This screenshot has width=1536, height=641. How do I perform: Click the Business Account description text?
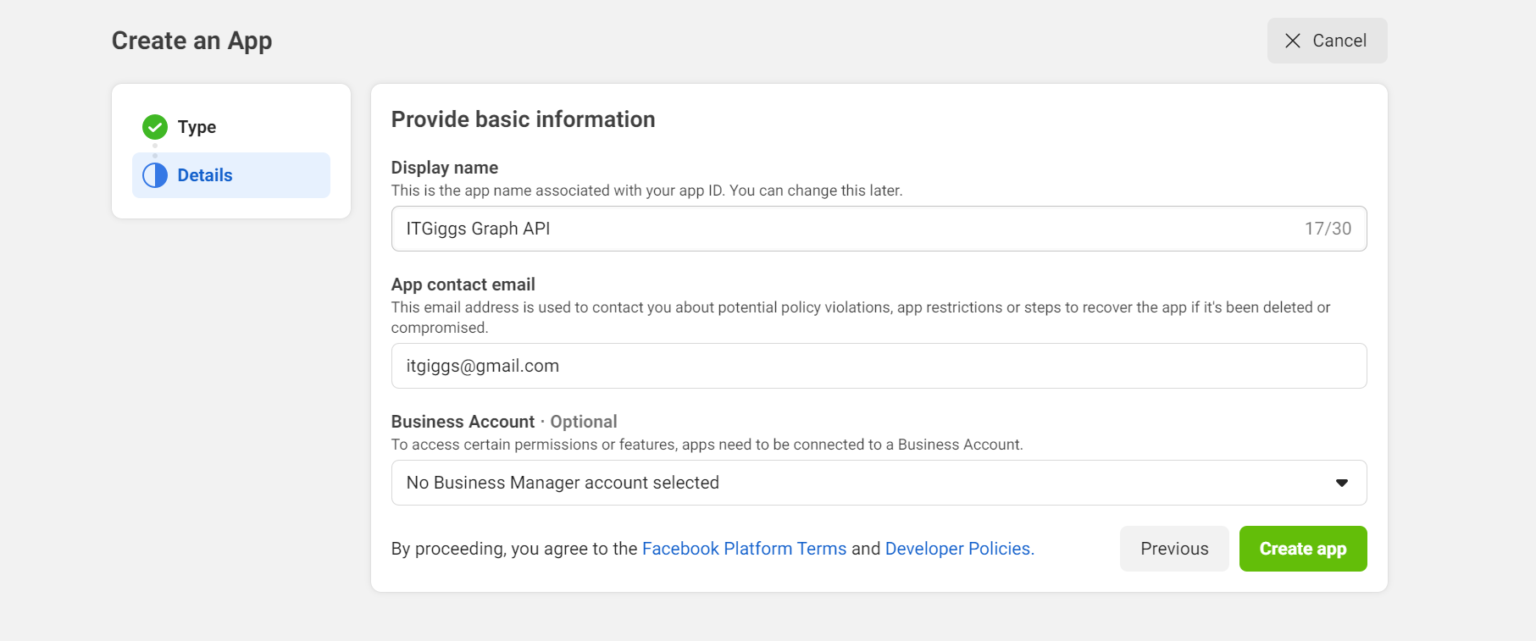pyautogui.click(x=707, y=445)
